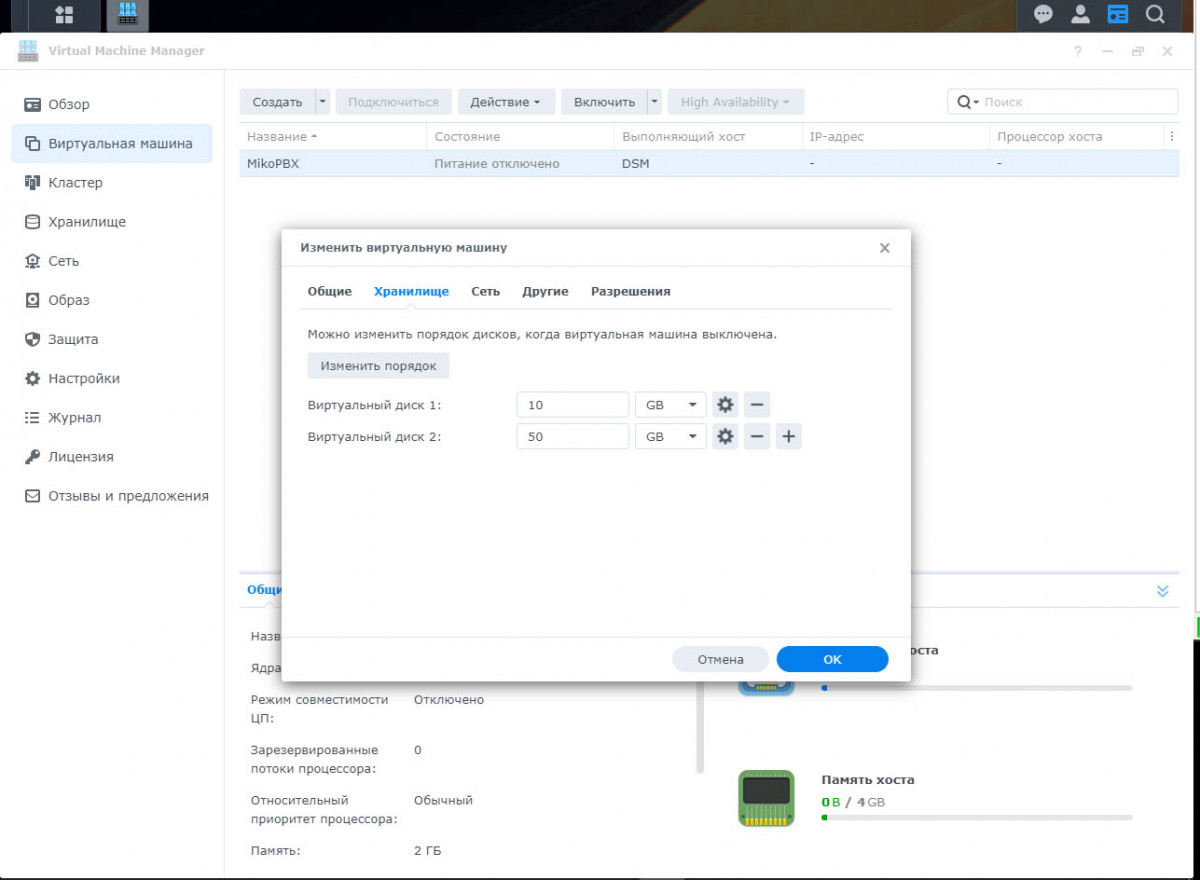1200x880 pixels.
Task: Open the user account options icon
Action: (x=1080, y=14)
